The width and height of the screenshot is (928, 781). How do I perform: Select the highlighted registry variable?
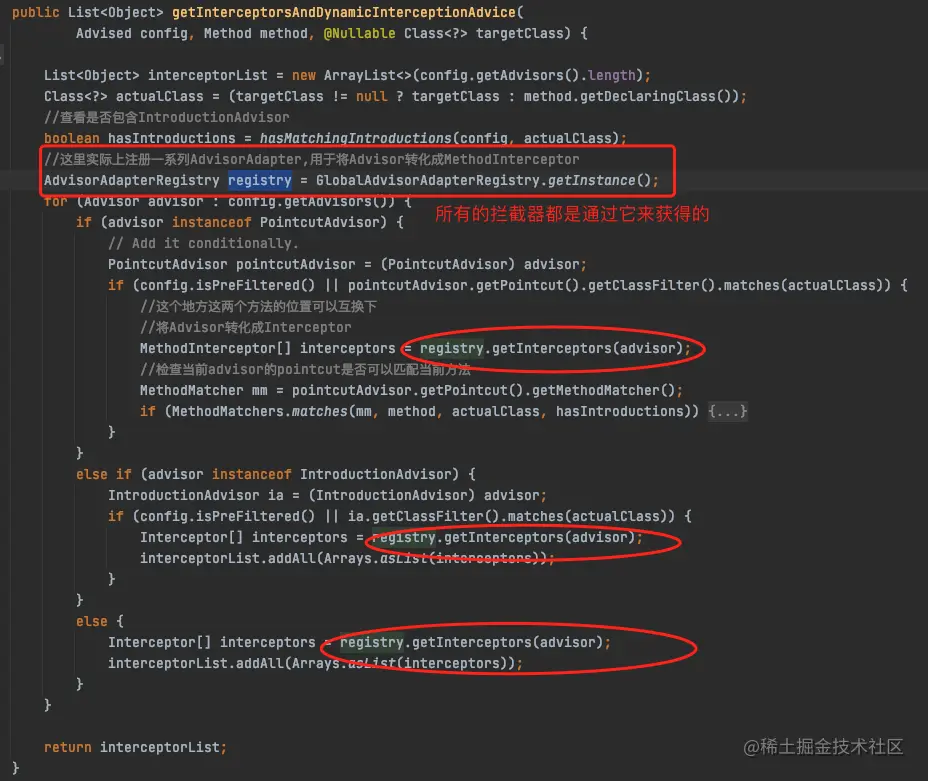pyautogui.click(x=259, y=180)
